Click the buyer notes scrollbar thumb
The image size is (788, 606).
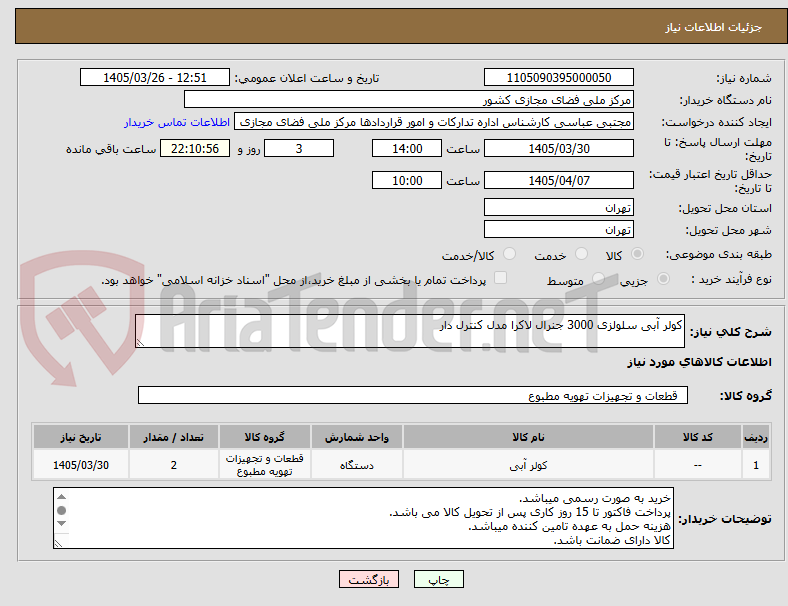click(x=61, y=511)
